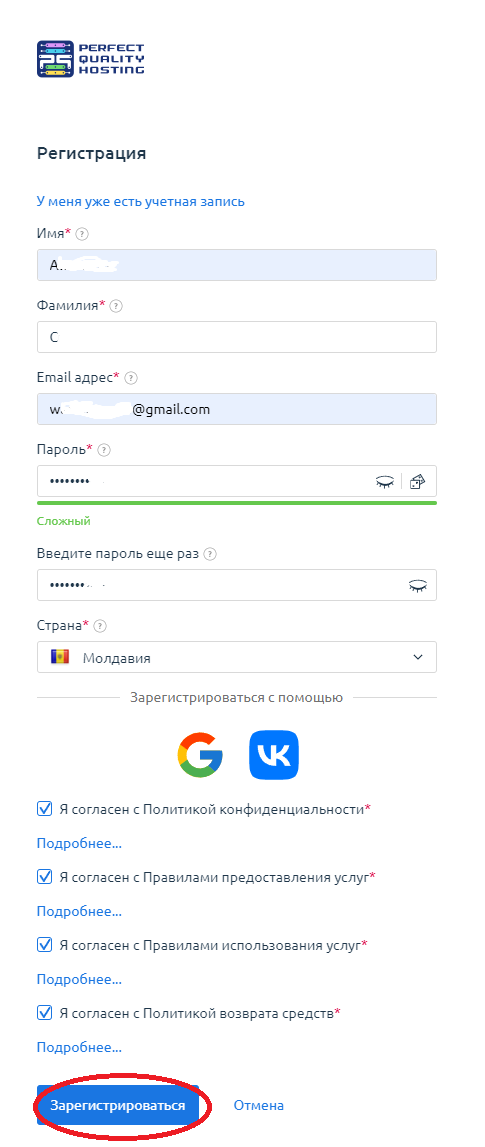Viewport: 485px width, 1147px height.
Task: Click the Отмена link
Action: 258,1105
